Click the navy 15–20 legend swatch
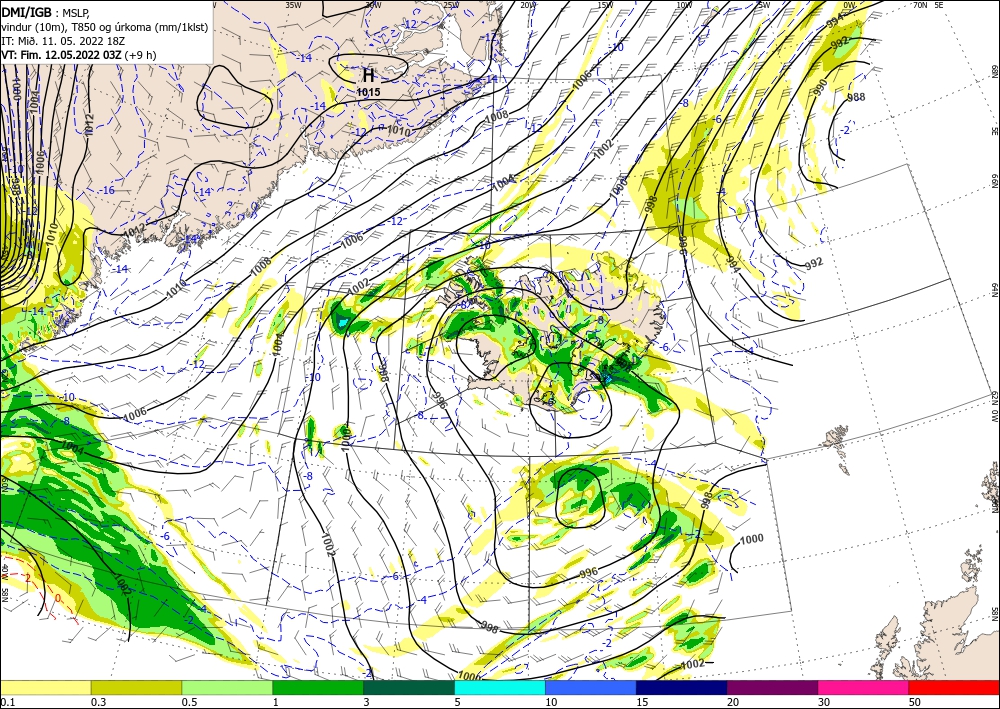 point(682,687)
